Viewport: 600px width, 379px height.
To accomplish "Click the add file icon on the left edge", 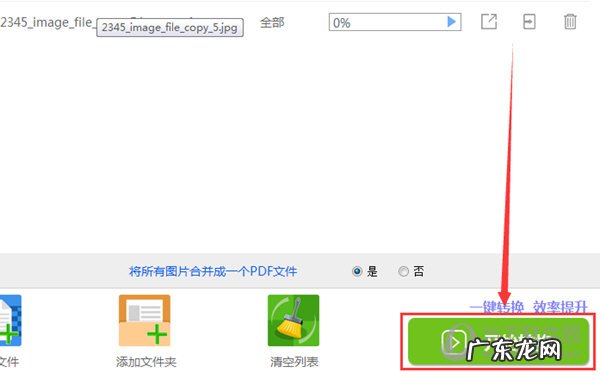I will click(x=10, y=320).
